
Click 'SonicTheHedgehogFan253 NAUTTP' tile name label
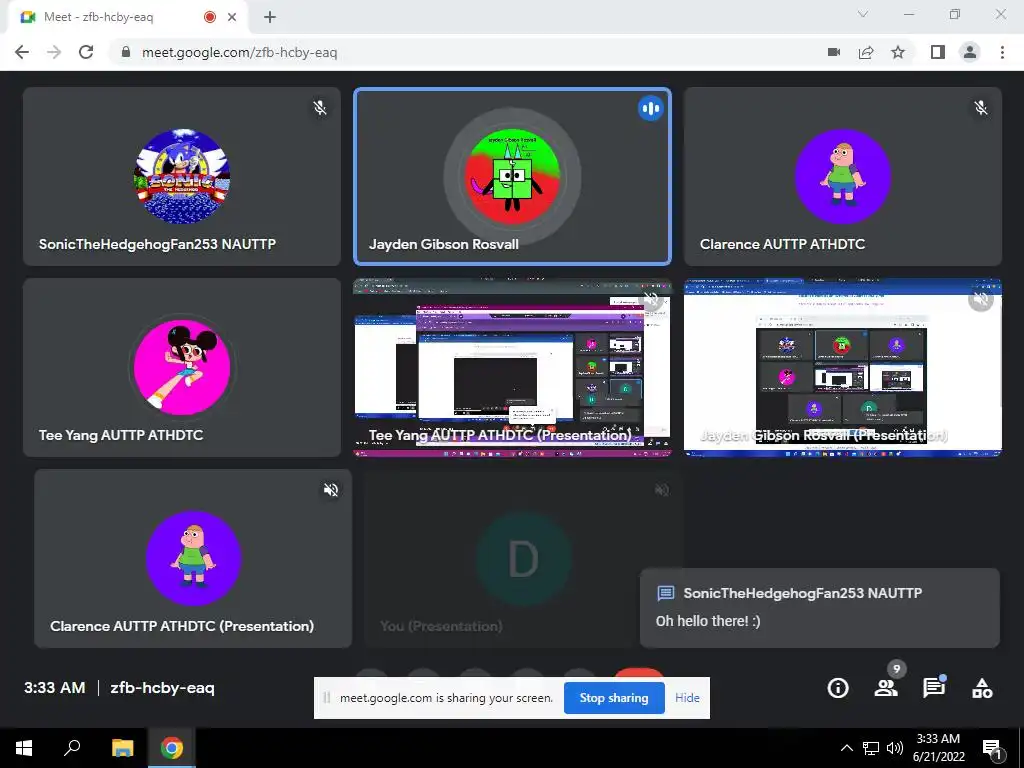[157, 244]
